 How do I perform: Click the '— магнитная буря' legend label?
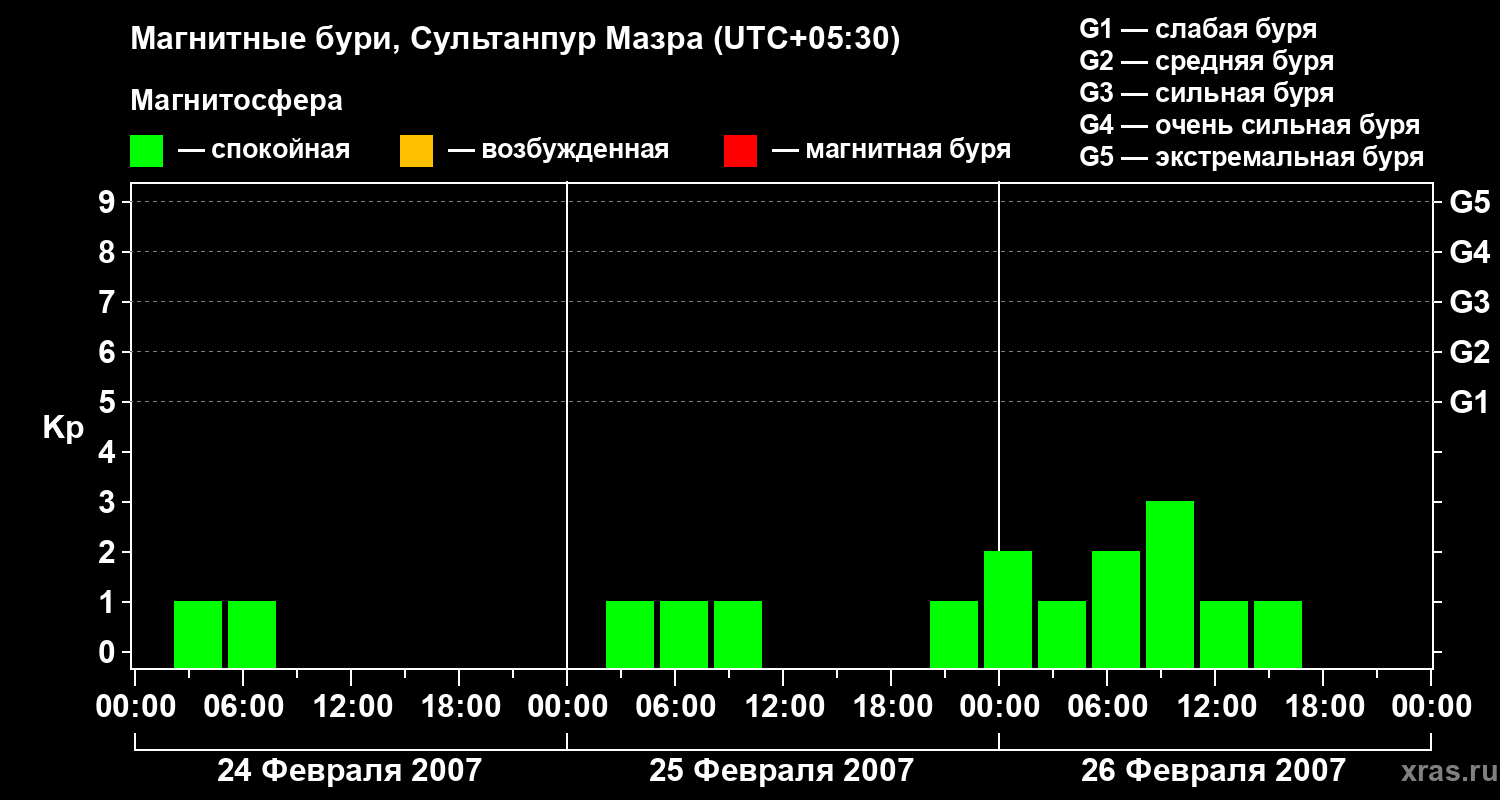click(892, 150)
